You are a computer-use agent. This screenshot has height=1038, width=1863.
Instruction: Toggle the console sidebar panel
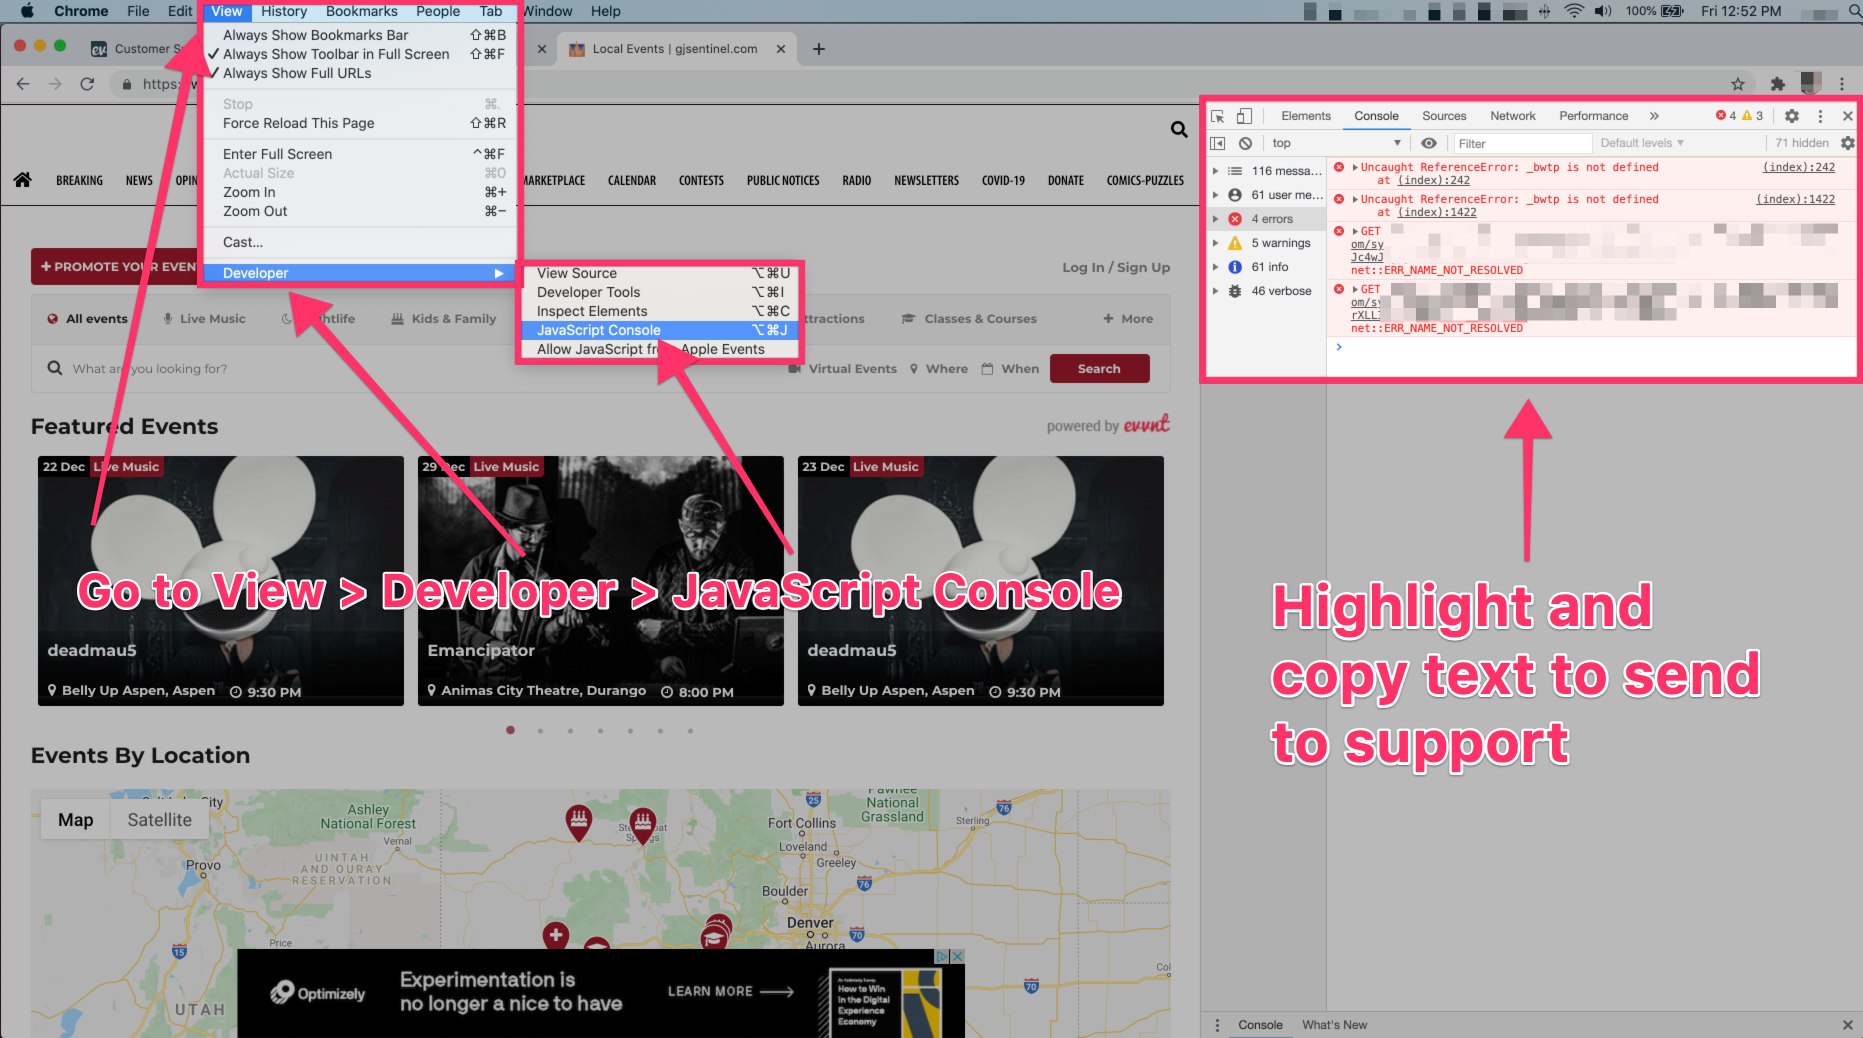point(1218,143)
